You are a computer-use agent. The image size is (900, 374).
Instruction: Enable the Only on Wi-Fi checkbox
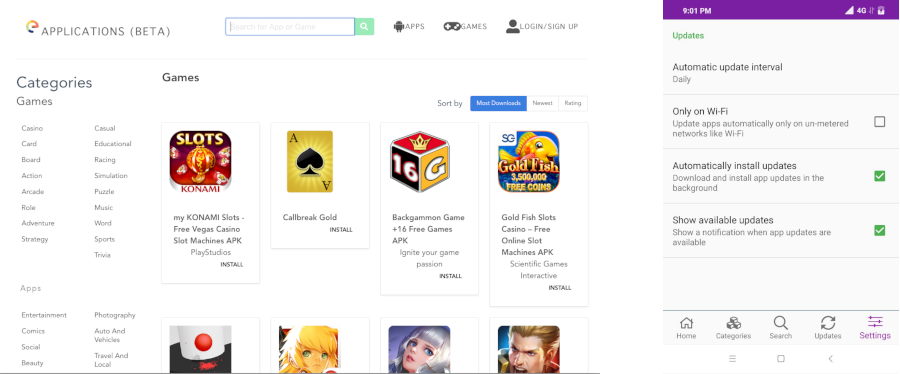click(879, 122)
